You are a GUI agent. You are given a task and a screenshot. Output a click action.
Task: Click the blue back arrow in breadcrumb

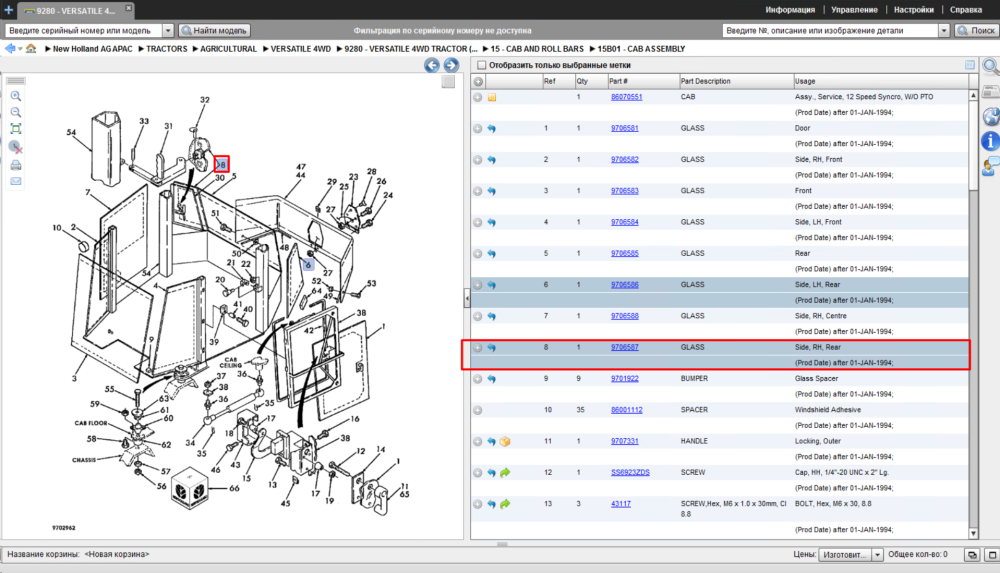coord(10,48)
